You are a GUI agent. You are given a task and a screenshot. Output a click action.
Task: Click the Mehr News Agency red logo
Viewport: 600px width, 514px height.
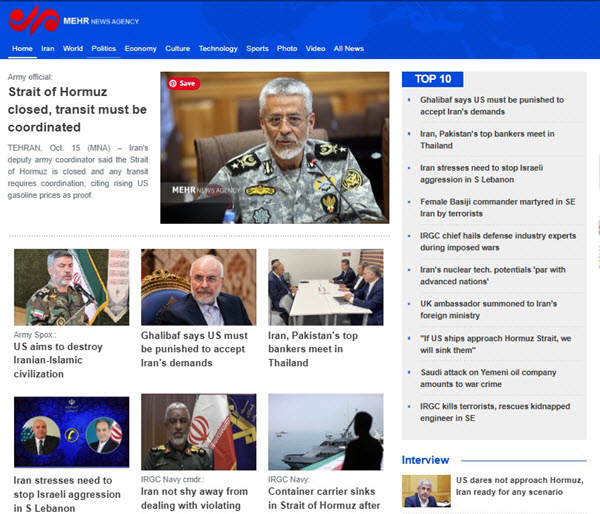coord(34,20)
